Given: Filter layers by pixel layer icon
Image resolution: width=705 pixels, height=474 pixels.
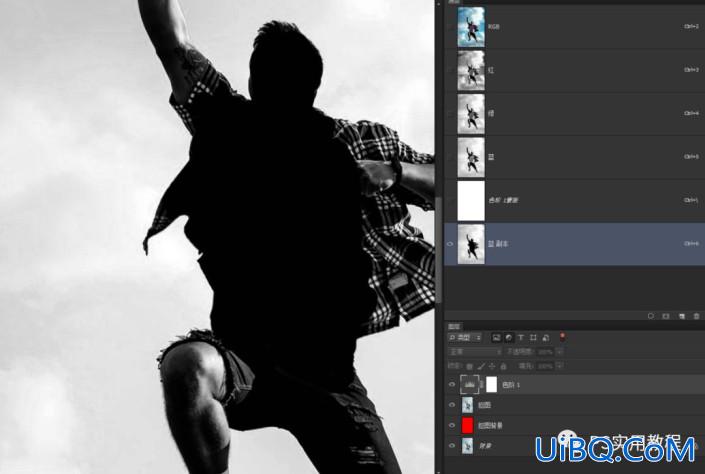Looking at the screenshot, I should pyautogui.click(x=496, y=337).
